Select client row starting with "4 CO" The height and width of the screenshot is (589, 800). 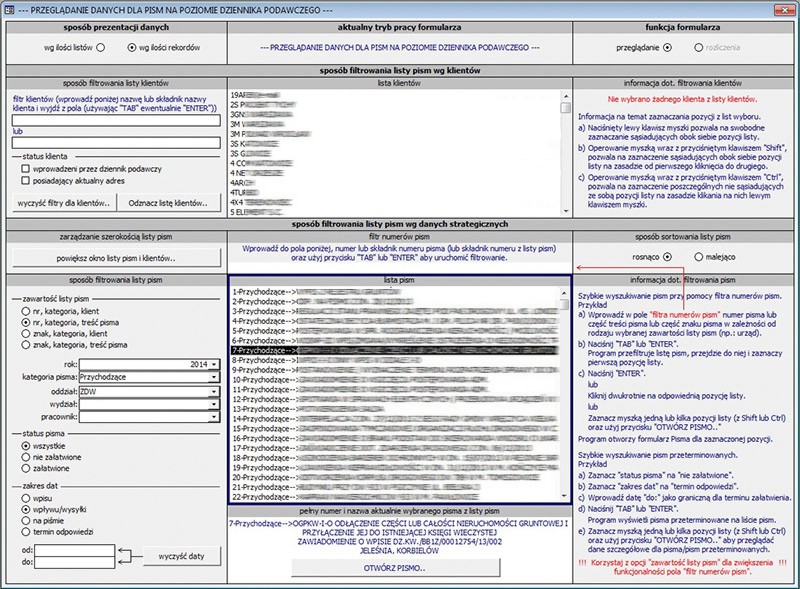[394, 163]
